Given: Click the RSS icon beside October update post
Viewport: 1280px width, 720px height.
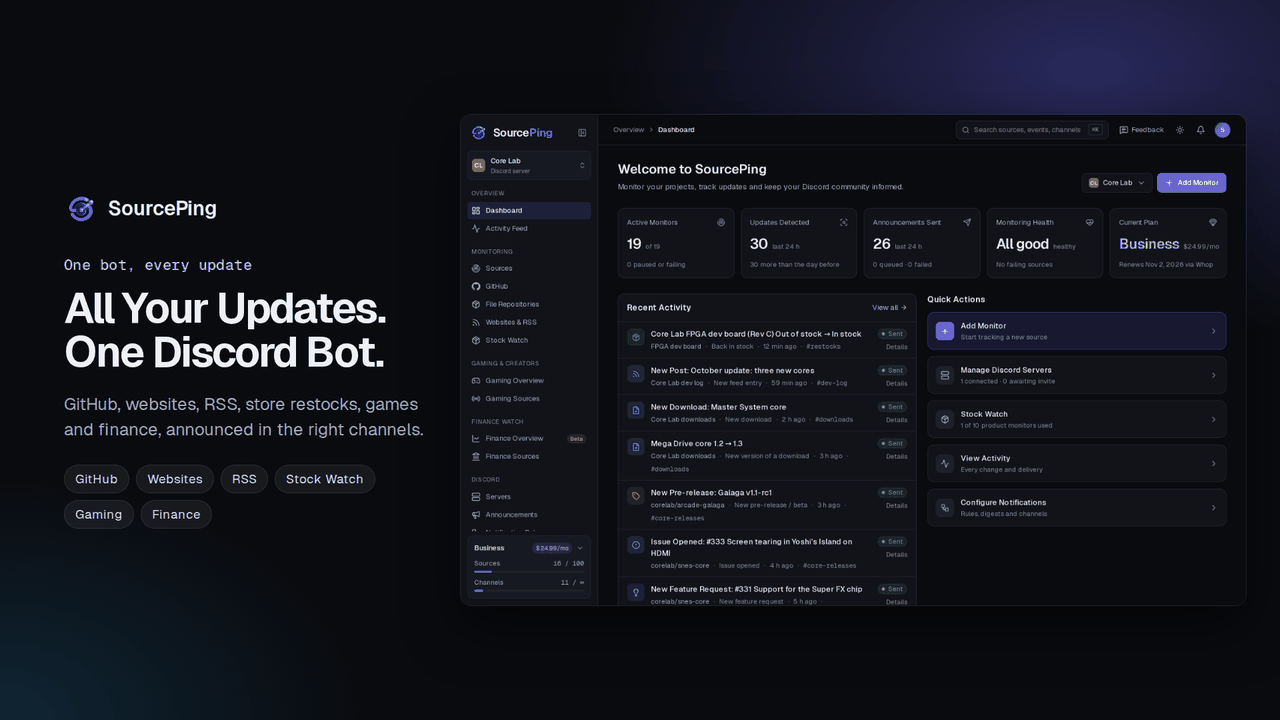Looking at the screenshot, I should click(x=635, y=374).
